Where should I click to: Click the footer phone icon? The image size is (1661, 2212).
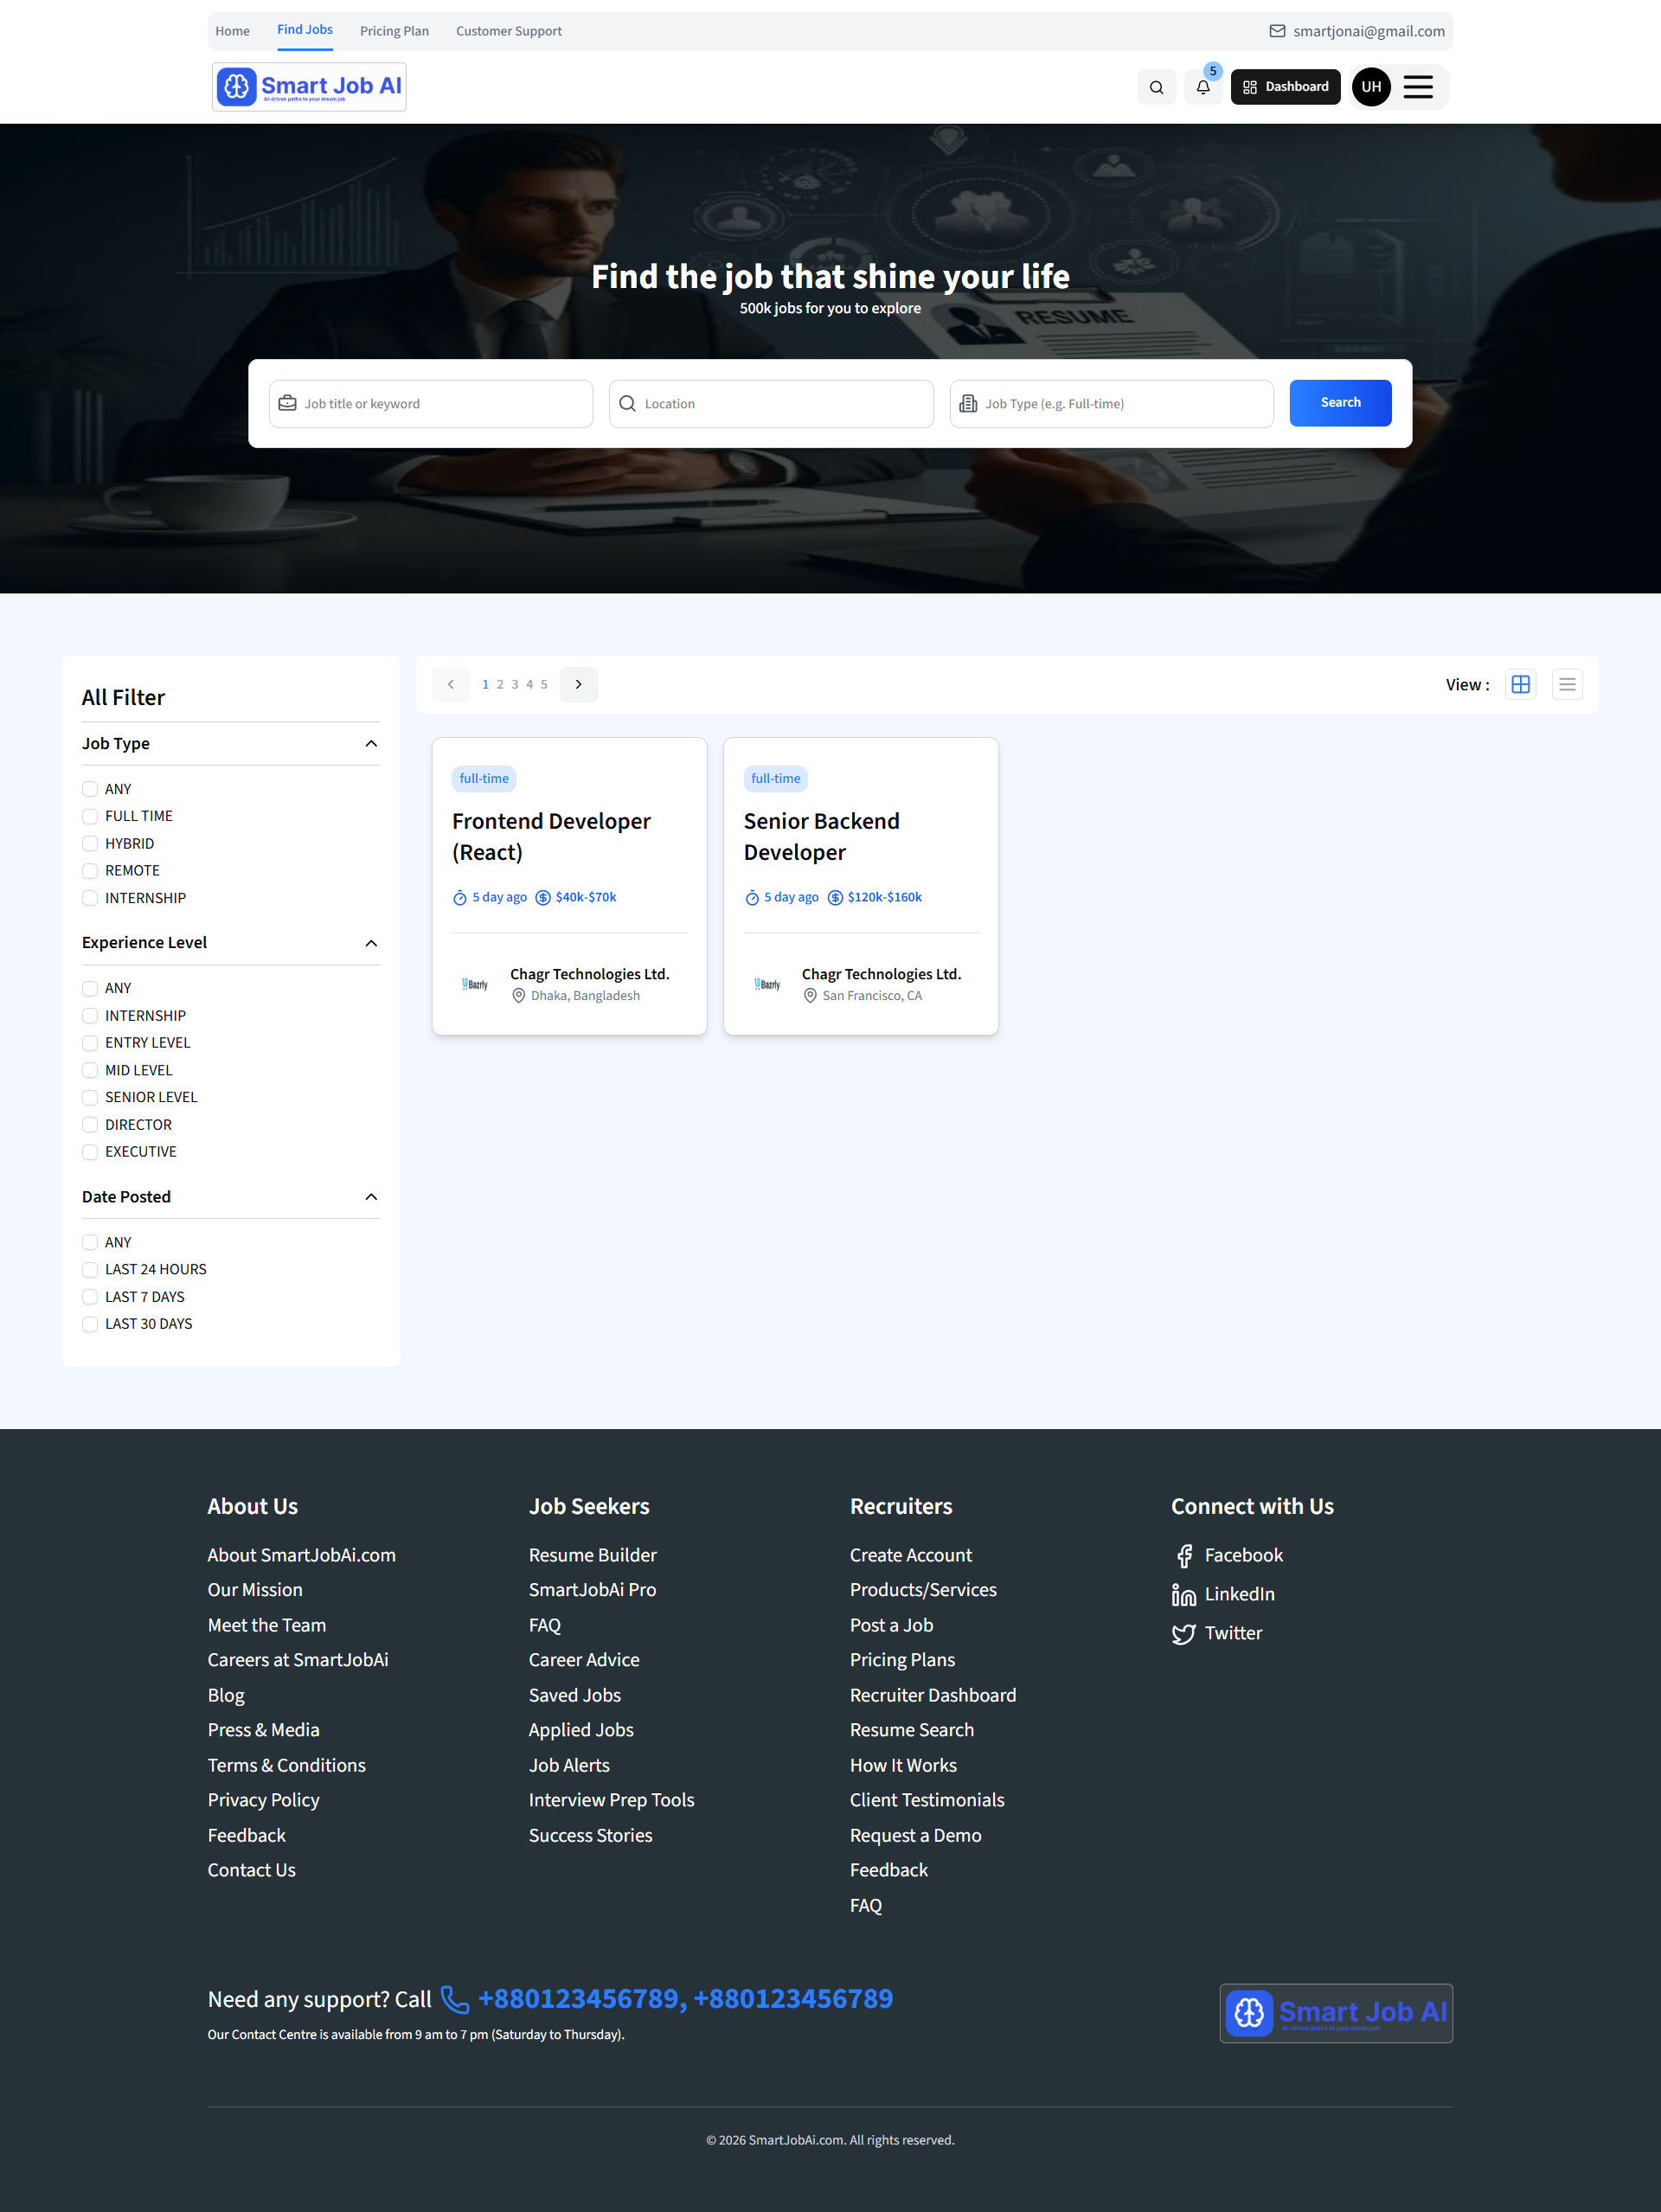[x=455, y=1999]
